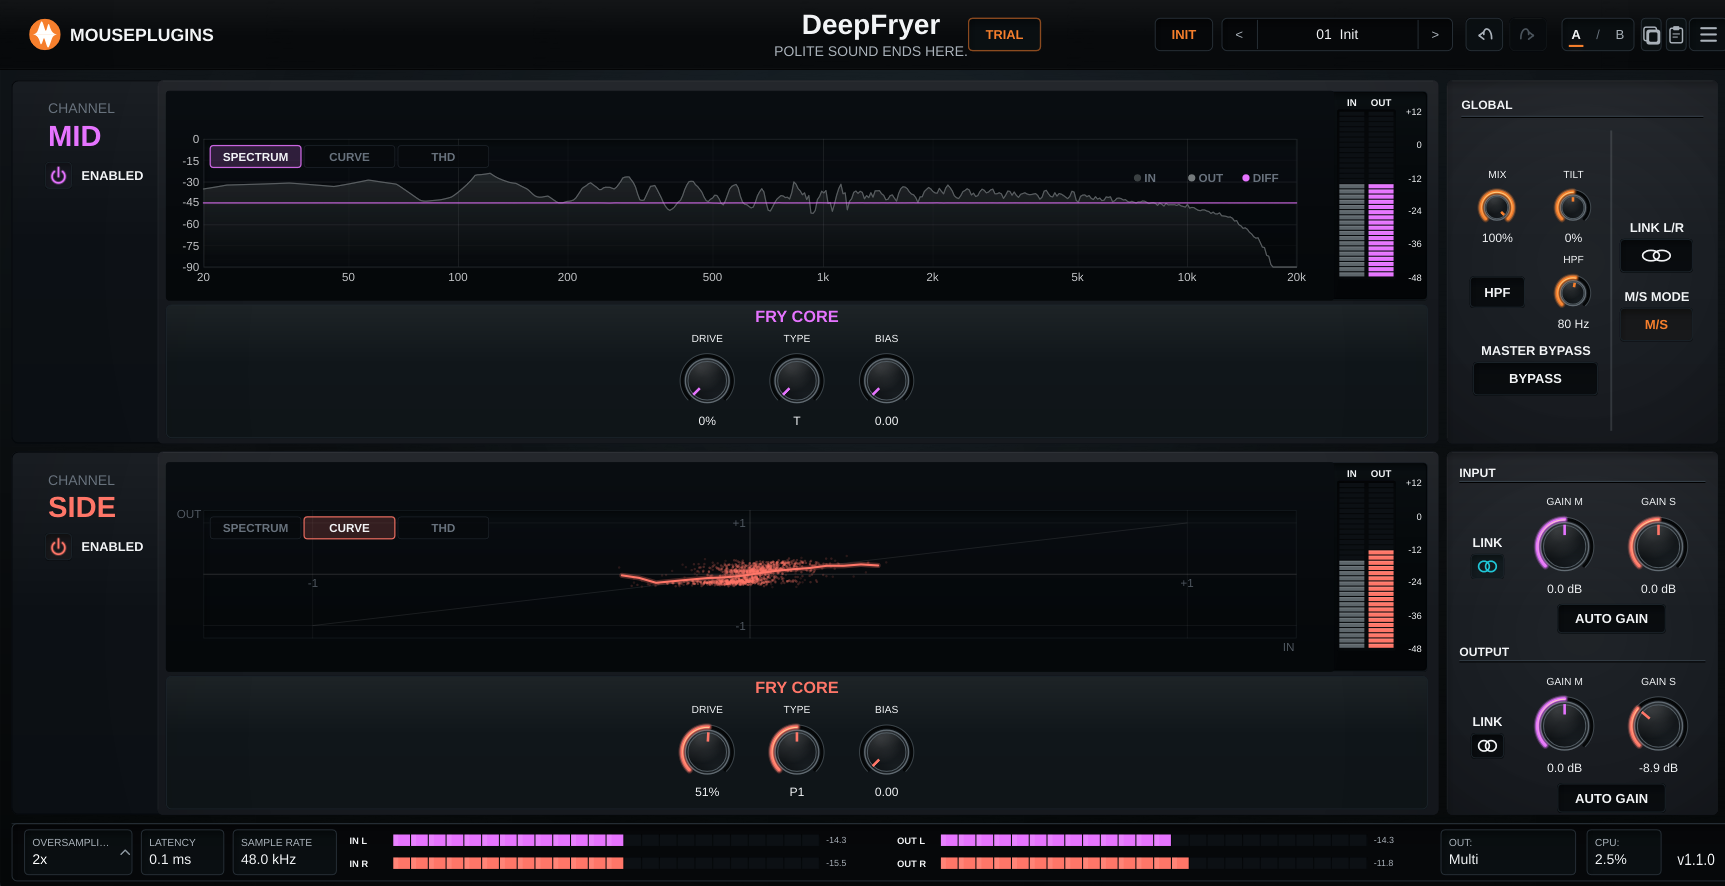The image size is (1725, 886).
Task: Click the TRIAL button
Action: [1004, 35]
